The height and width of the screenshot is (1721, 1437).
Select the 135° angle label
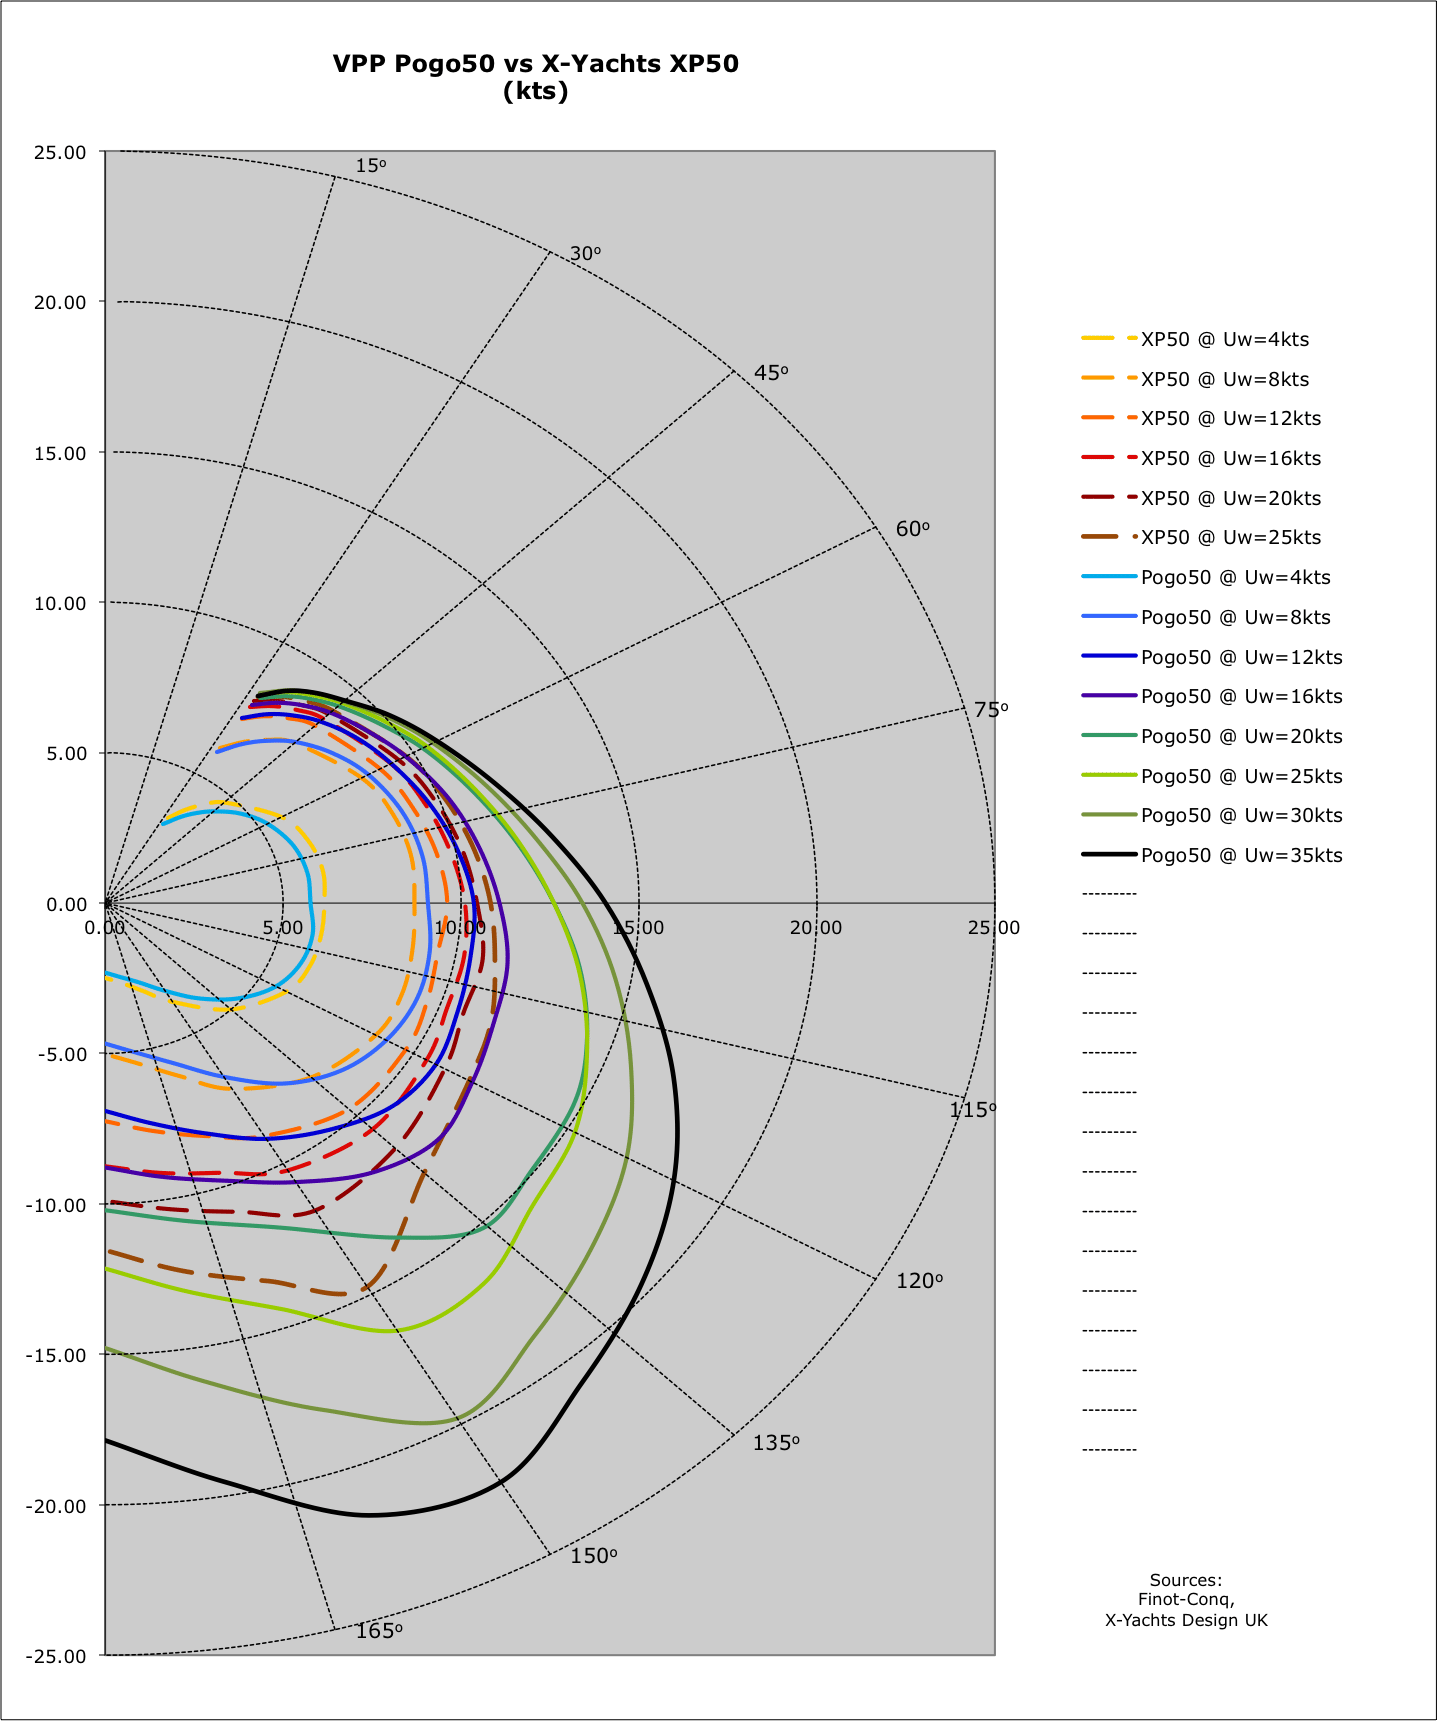pos(777,1443)
